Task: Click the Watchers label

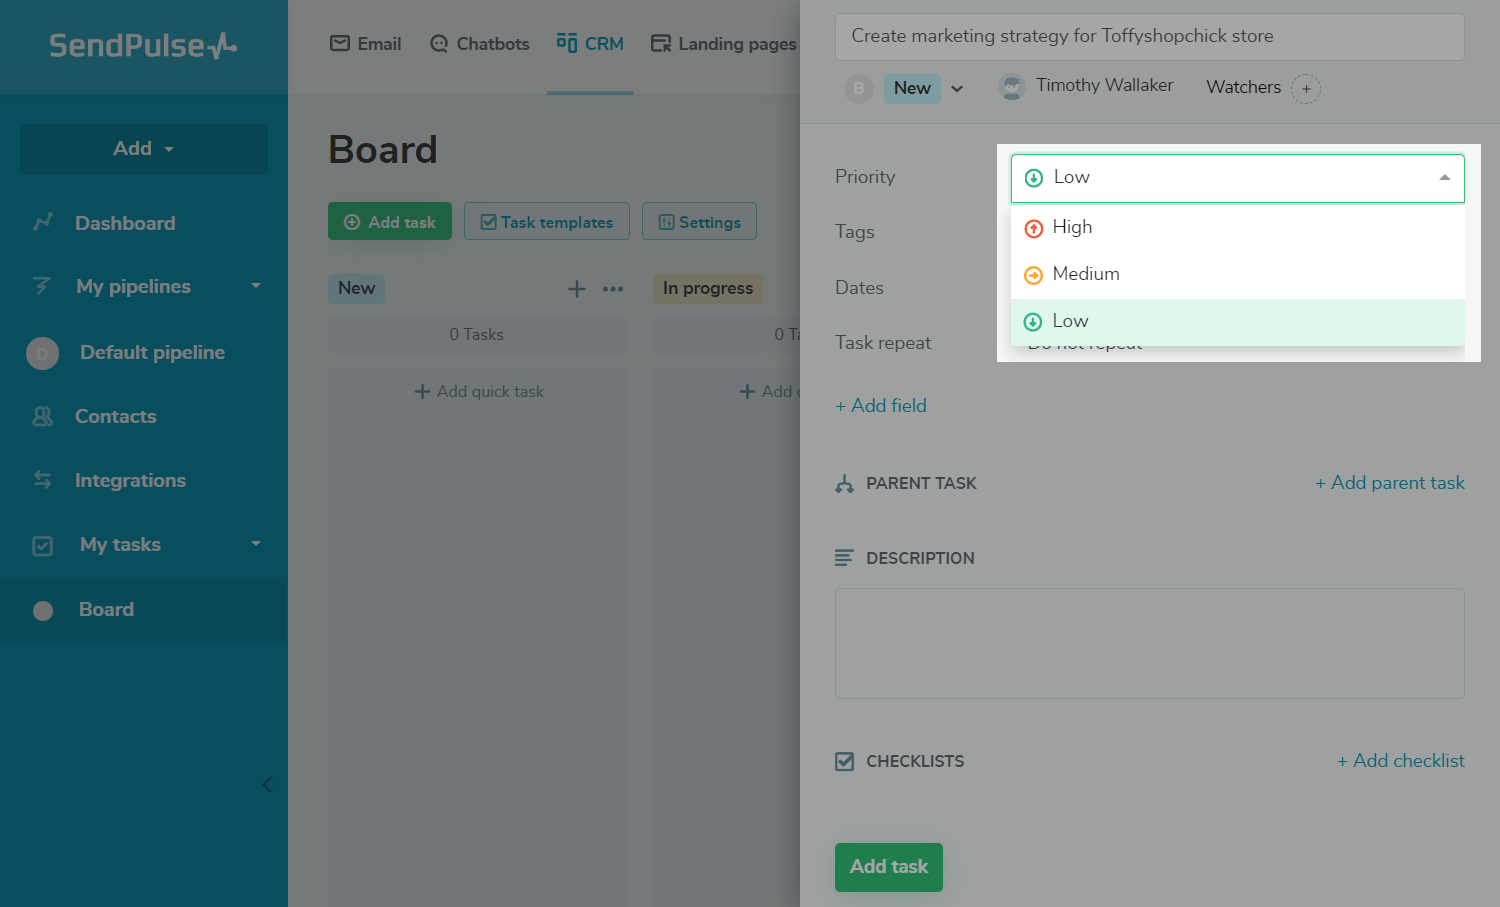Action: coord(1244,88)
